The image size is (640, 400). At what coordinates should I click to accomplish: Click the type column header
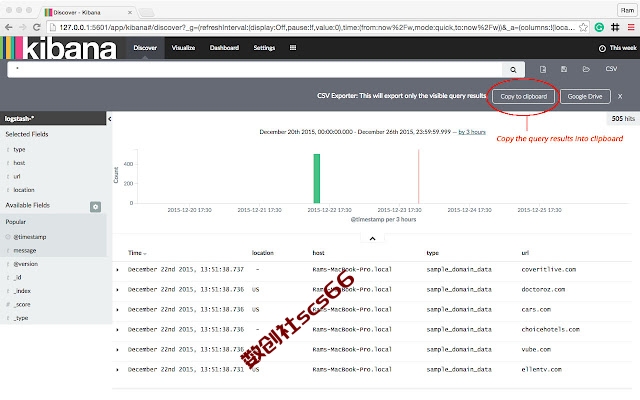pyautogui.click(x=433, y=253)
